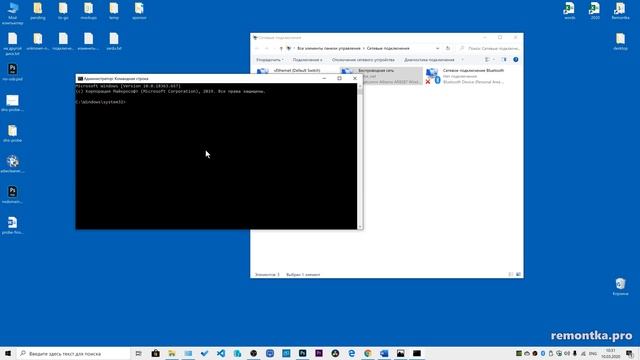The image size is (640, 360).
Task: Select Command Prompt on the taskbar
Action: pos(417,353)
